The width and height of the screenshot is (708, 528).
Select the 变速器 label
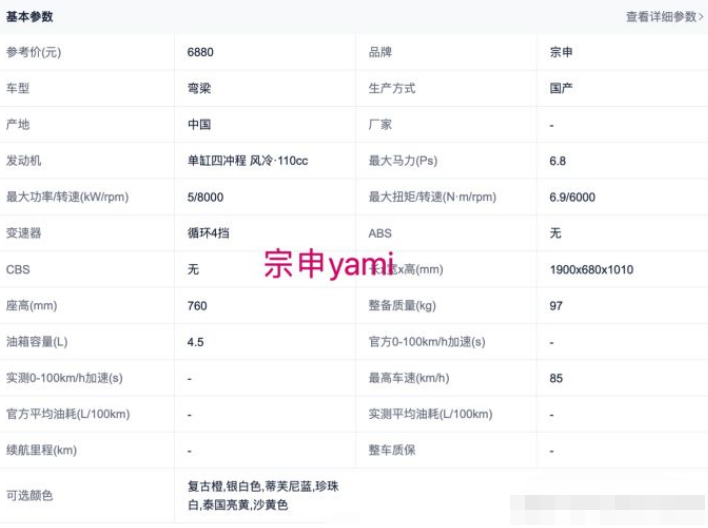click(23, 234)
